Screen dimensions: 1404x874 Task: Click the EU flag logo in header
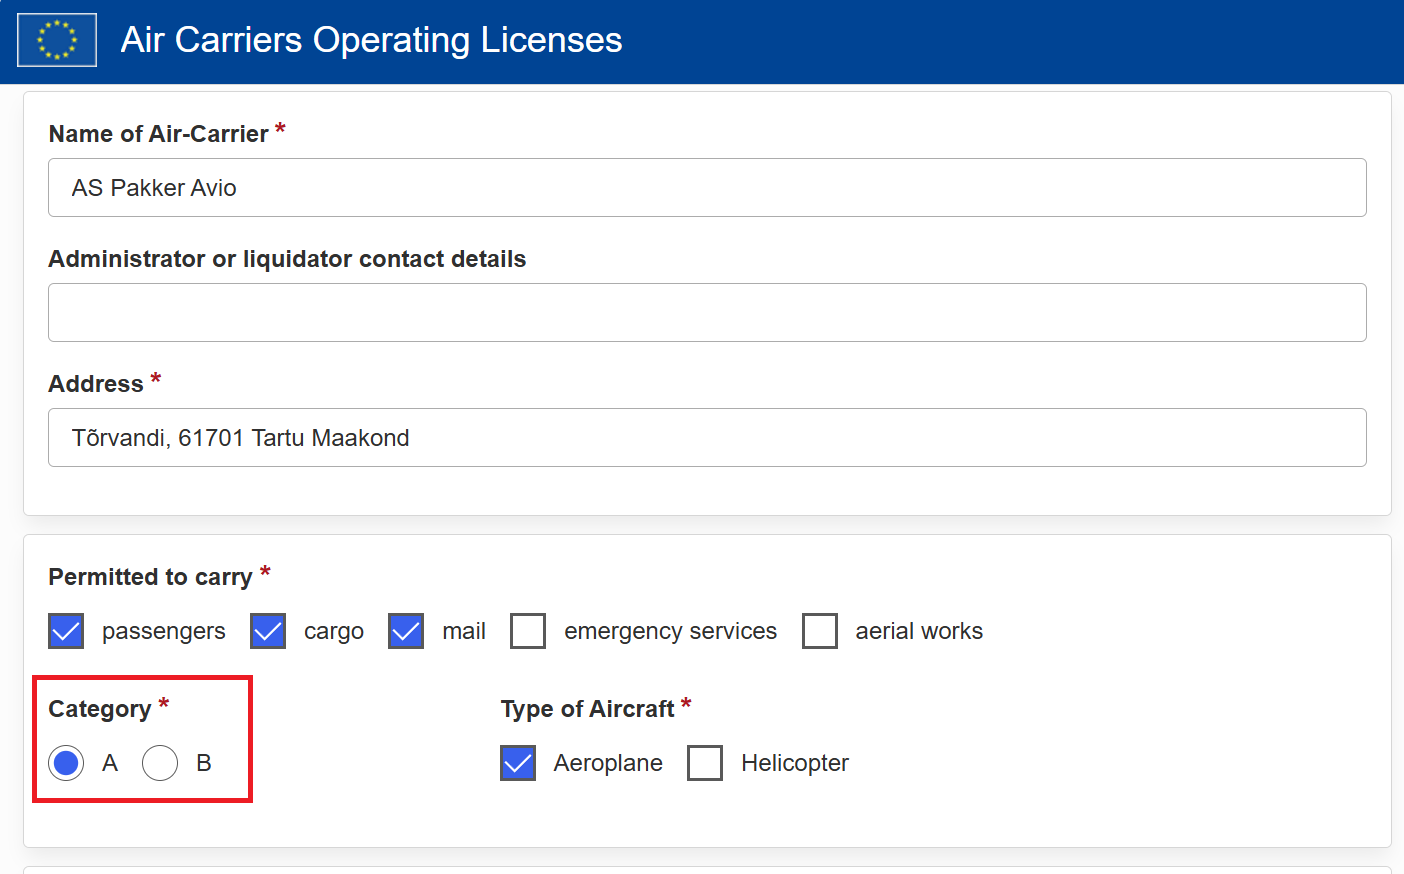click(57, 40)
